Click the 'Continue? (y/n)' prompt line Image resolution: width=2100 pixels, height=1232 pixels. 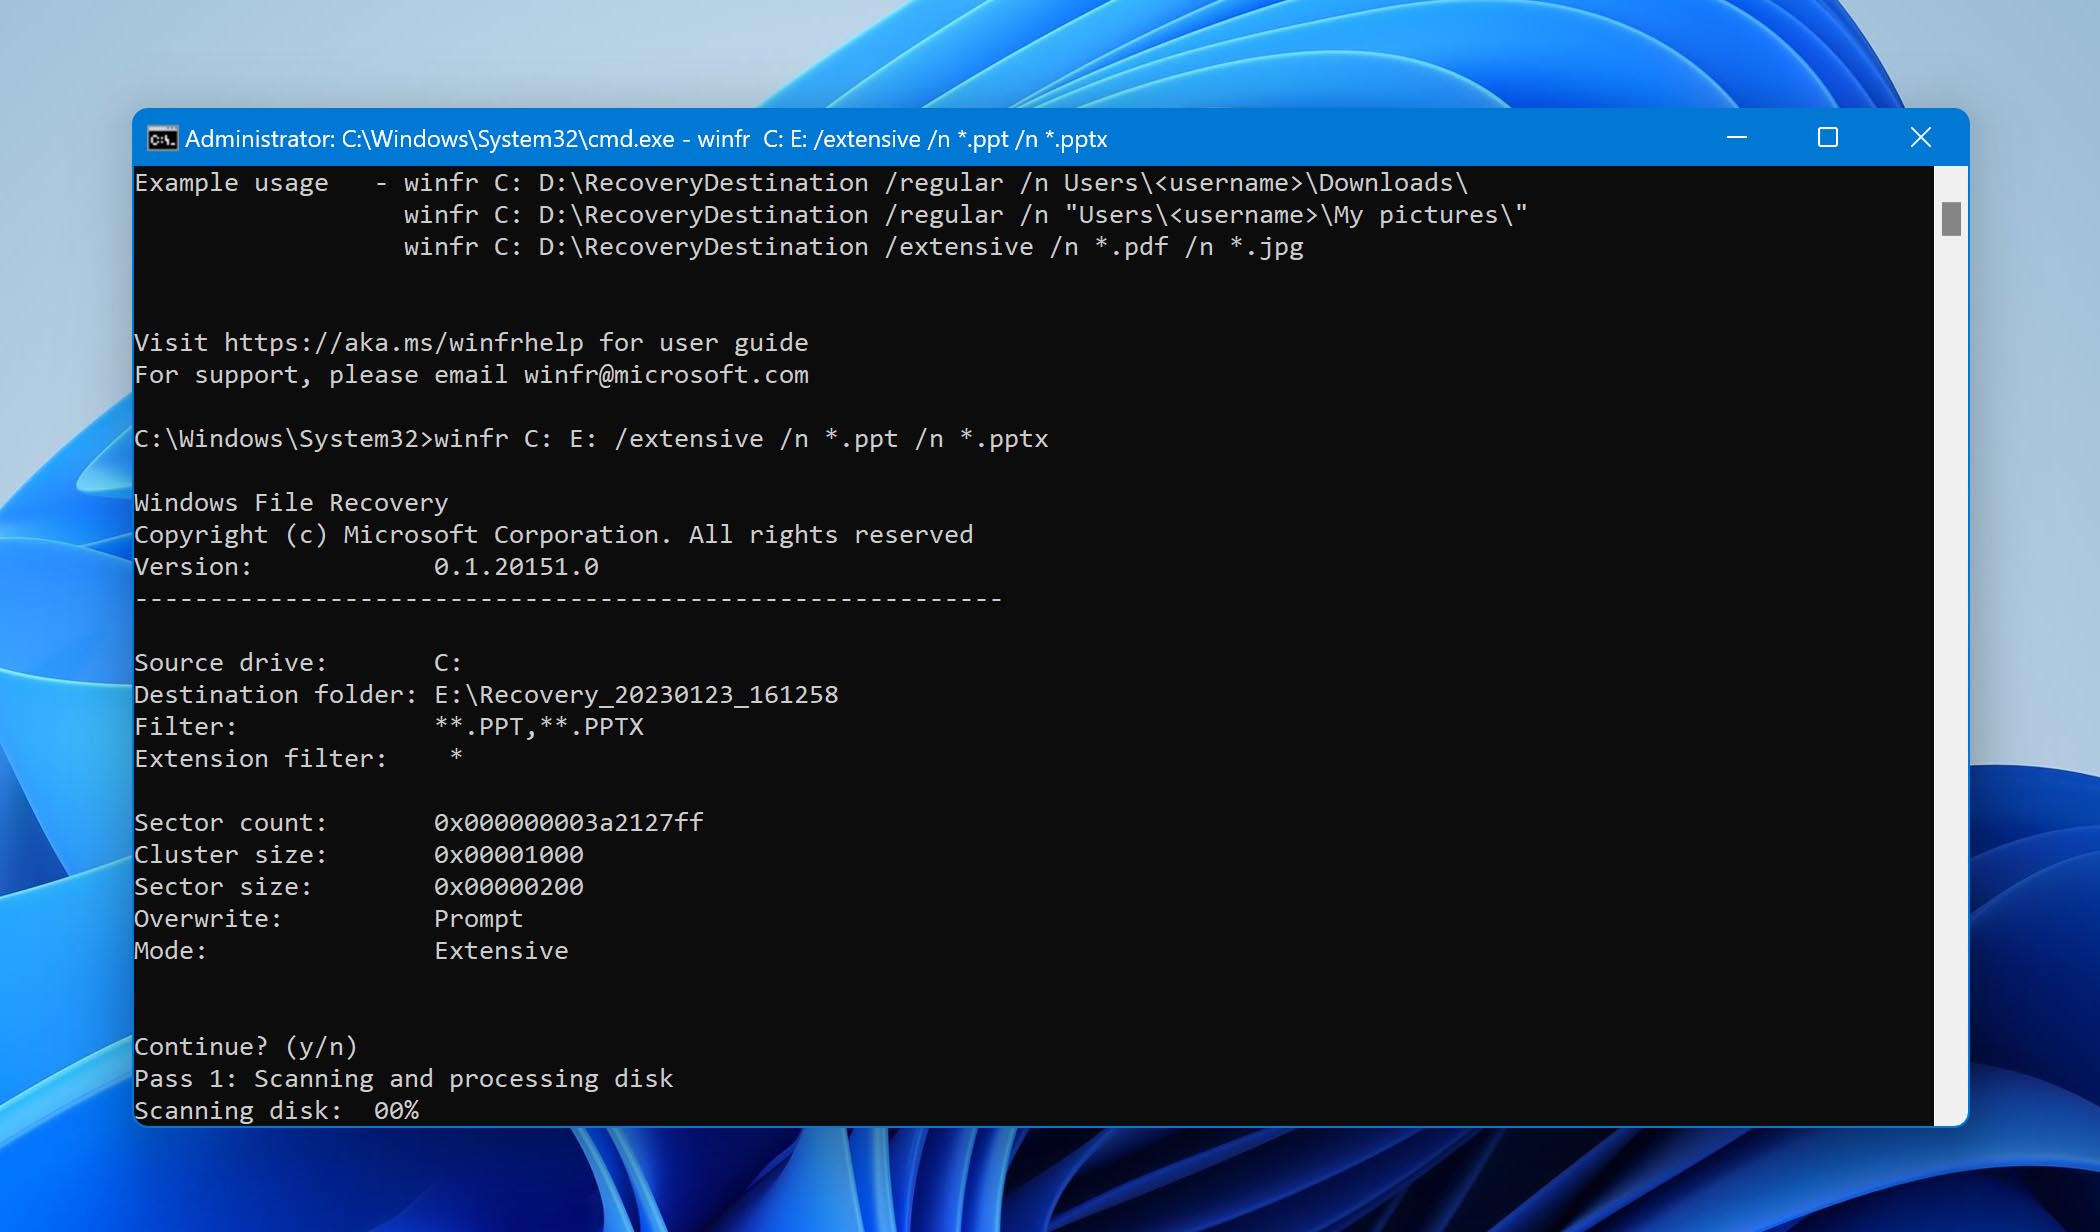[x=245, y=1047]
